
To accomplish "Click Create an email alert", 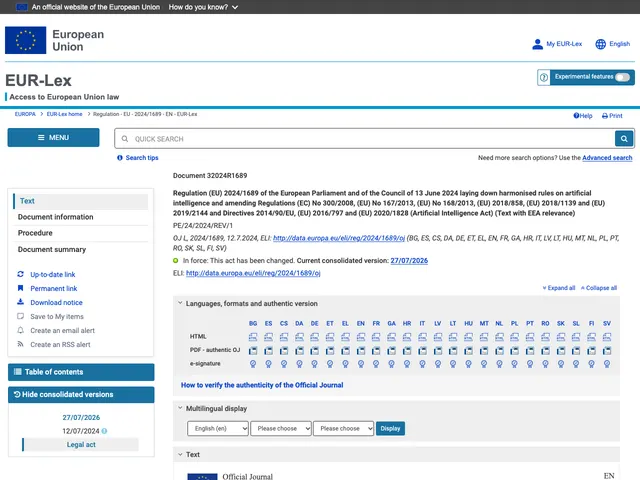I will [x=62, y=331].
